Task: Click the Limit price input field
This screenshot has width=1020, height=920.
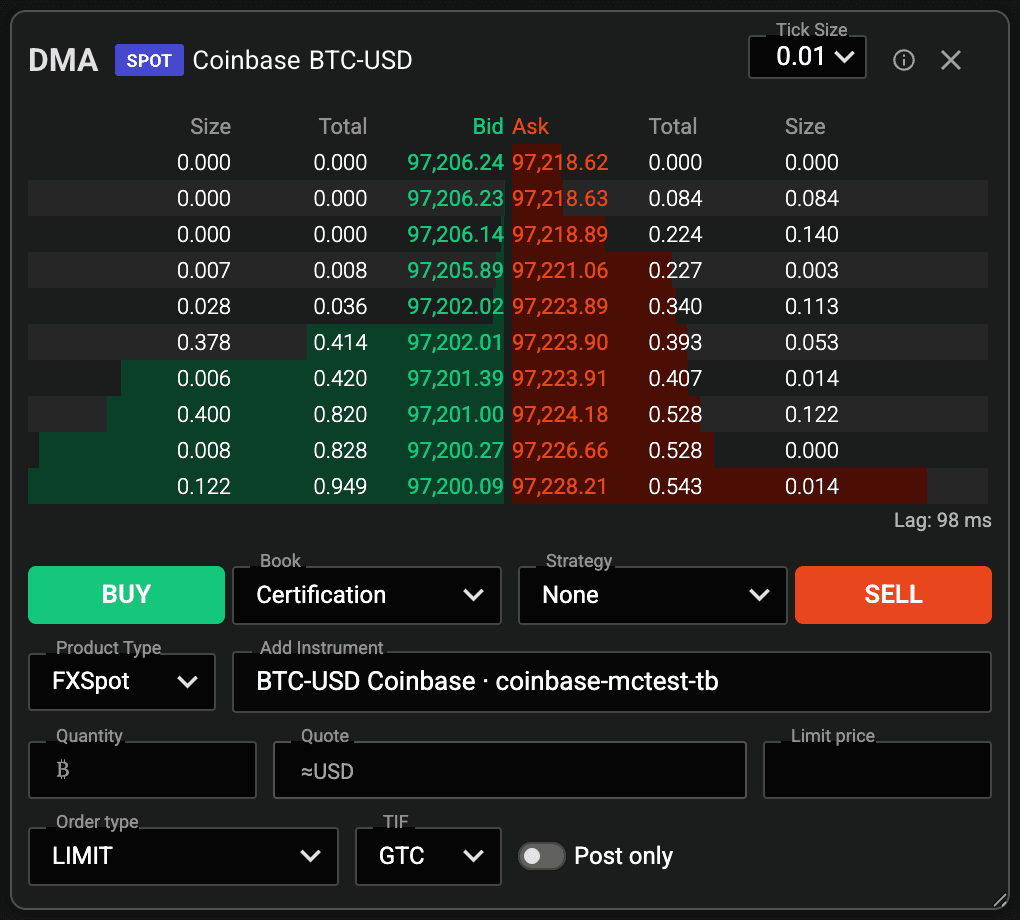Action: (877, 770)
